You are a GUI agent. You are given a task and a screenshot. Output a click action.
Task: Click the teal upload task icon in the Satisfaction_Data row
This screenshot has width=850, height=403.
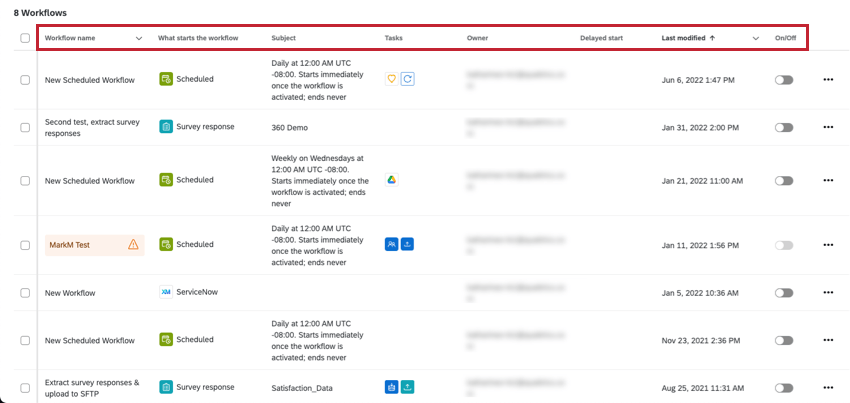(x=408, y=387)
